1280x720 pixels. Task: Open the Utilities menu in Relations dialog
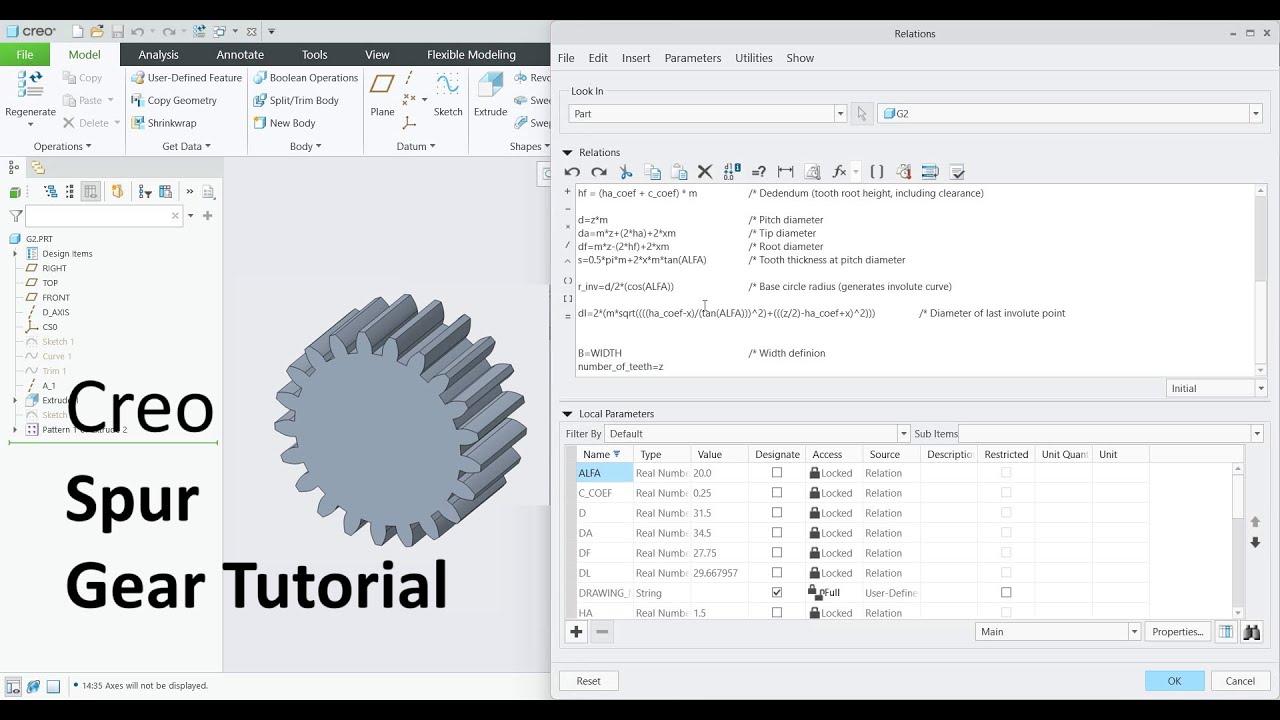(754, 58)
